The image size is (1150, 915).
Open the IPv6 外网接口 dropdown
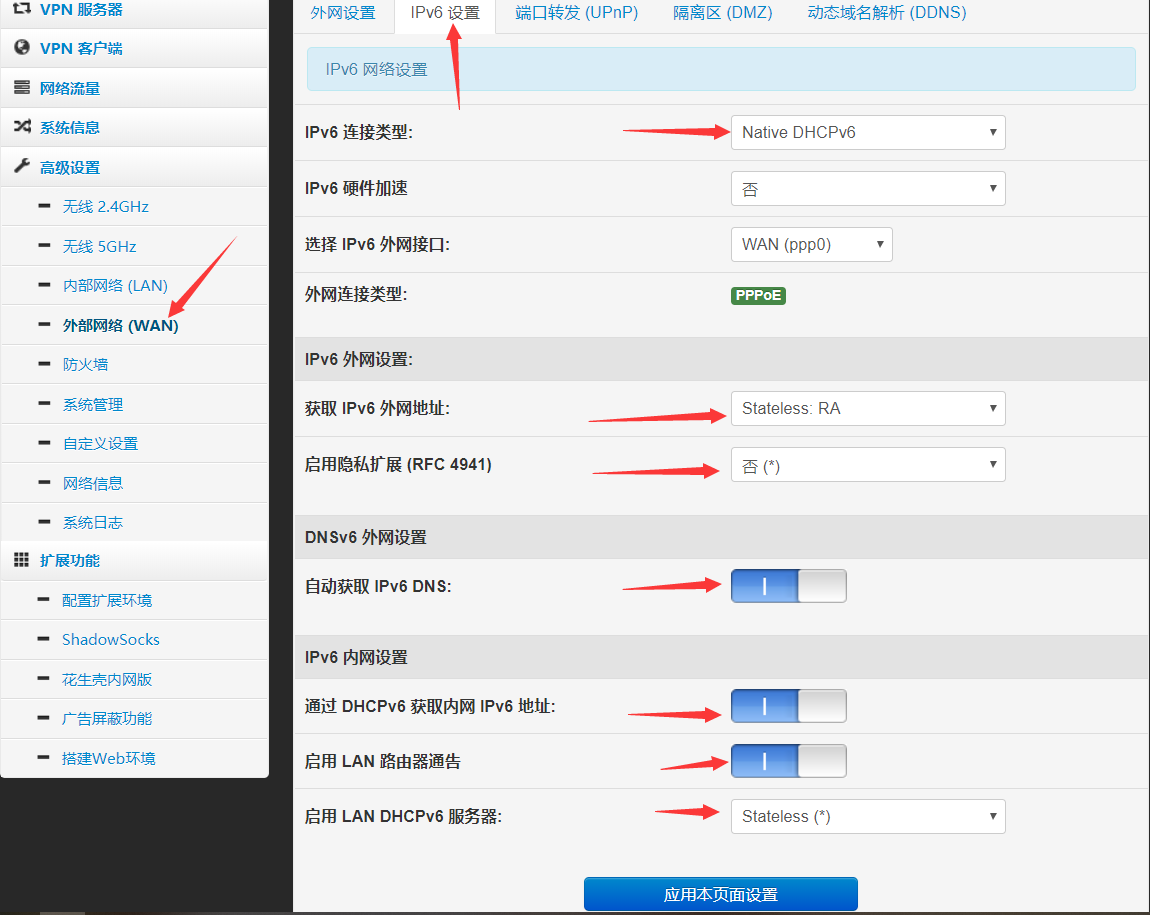(811, 244)
